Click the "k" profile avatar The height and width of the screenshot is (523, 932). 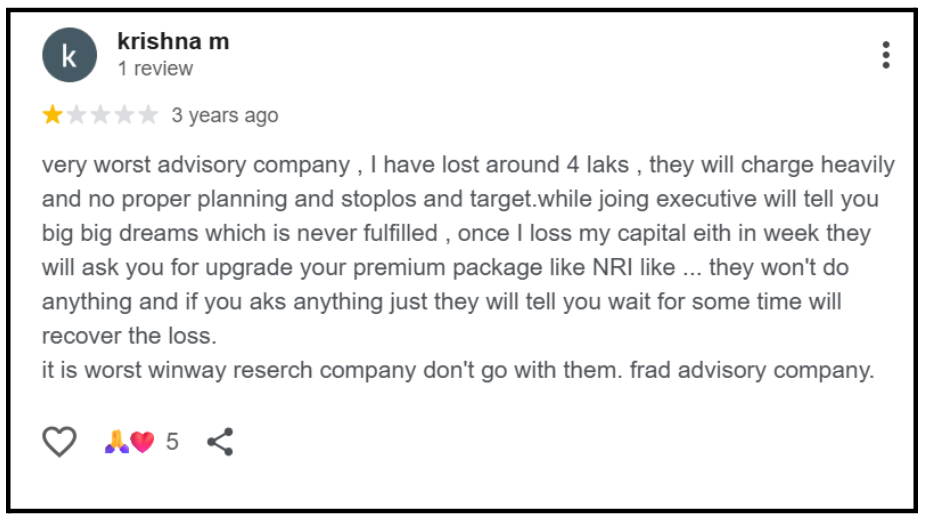[69, 55]
